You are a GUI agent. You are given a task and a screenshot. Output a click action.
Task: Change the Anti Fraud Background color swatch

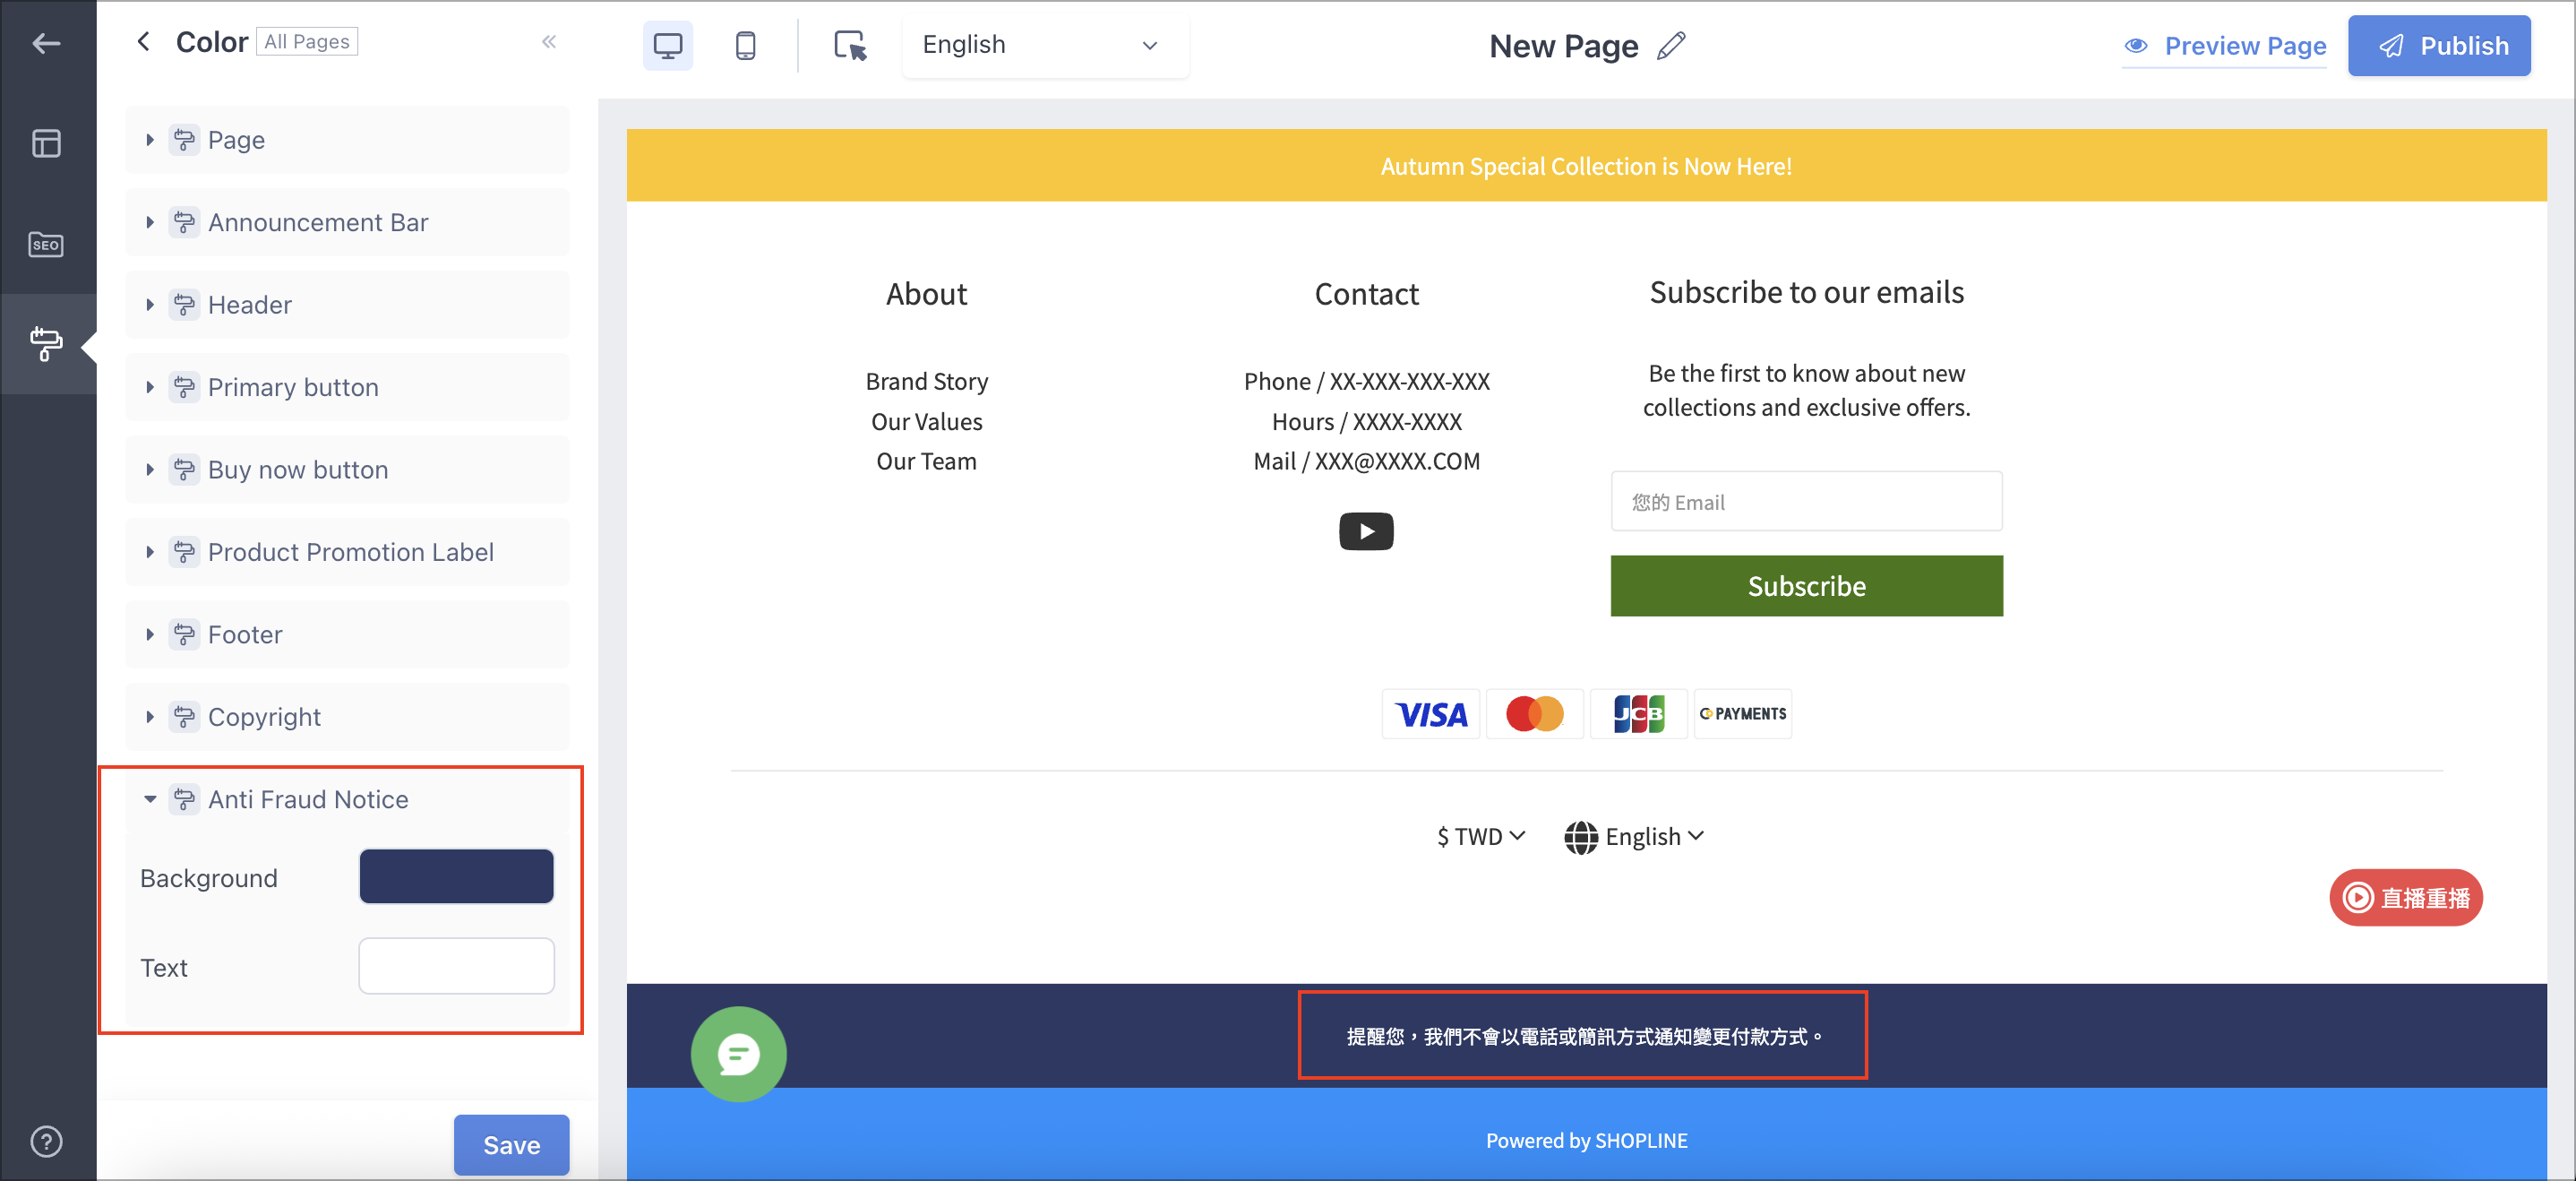point(456,877)
